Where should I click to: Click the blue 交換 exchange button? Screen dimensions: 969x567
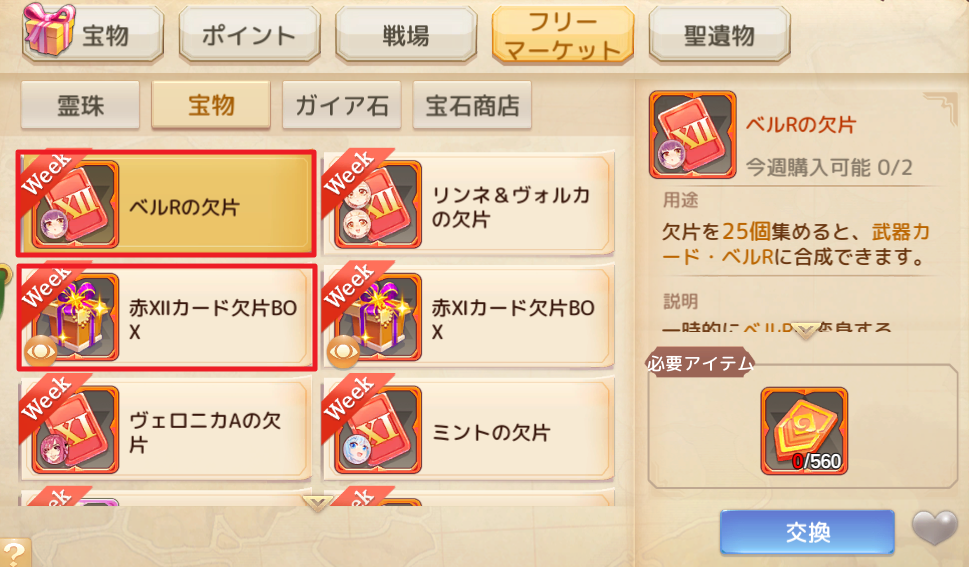coord(807,532)
